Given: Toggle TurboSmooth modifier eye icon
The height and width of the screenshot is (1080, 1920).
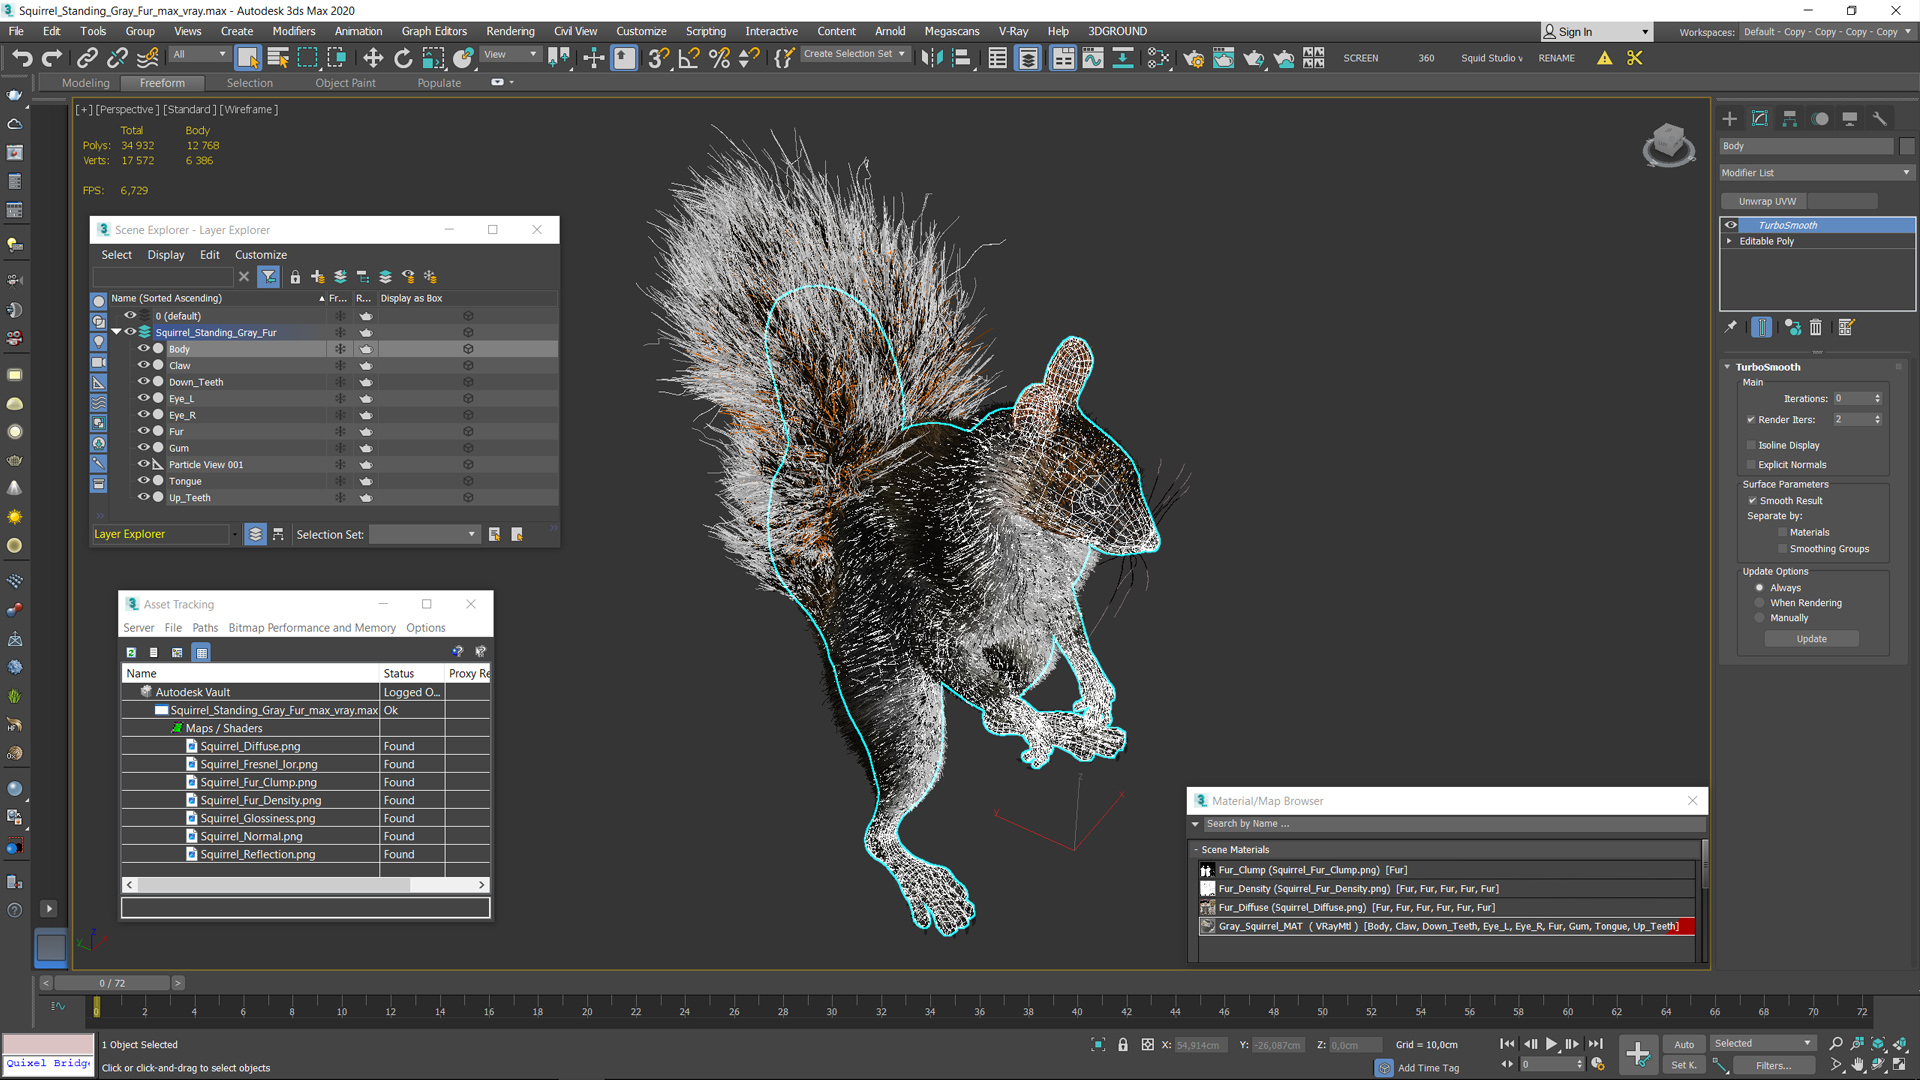Looking at the screenshot, I should pyautogui.click(x=1731, y=225).
